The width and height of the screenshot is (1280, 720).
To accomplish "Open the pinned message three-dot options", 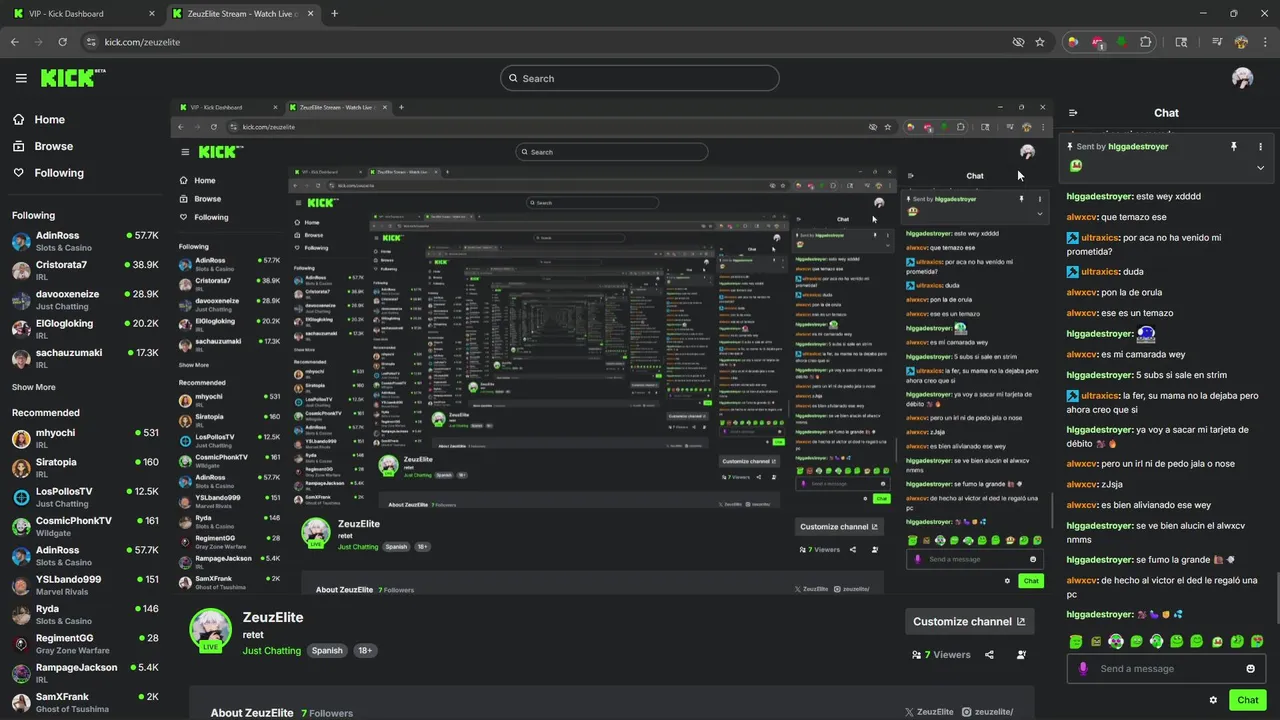I will click(x=1260, y=146).
